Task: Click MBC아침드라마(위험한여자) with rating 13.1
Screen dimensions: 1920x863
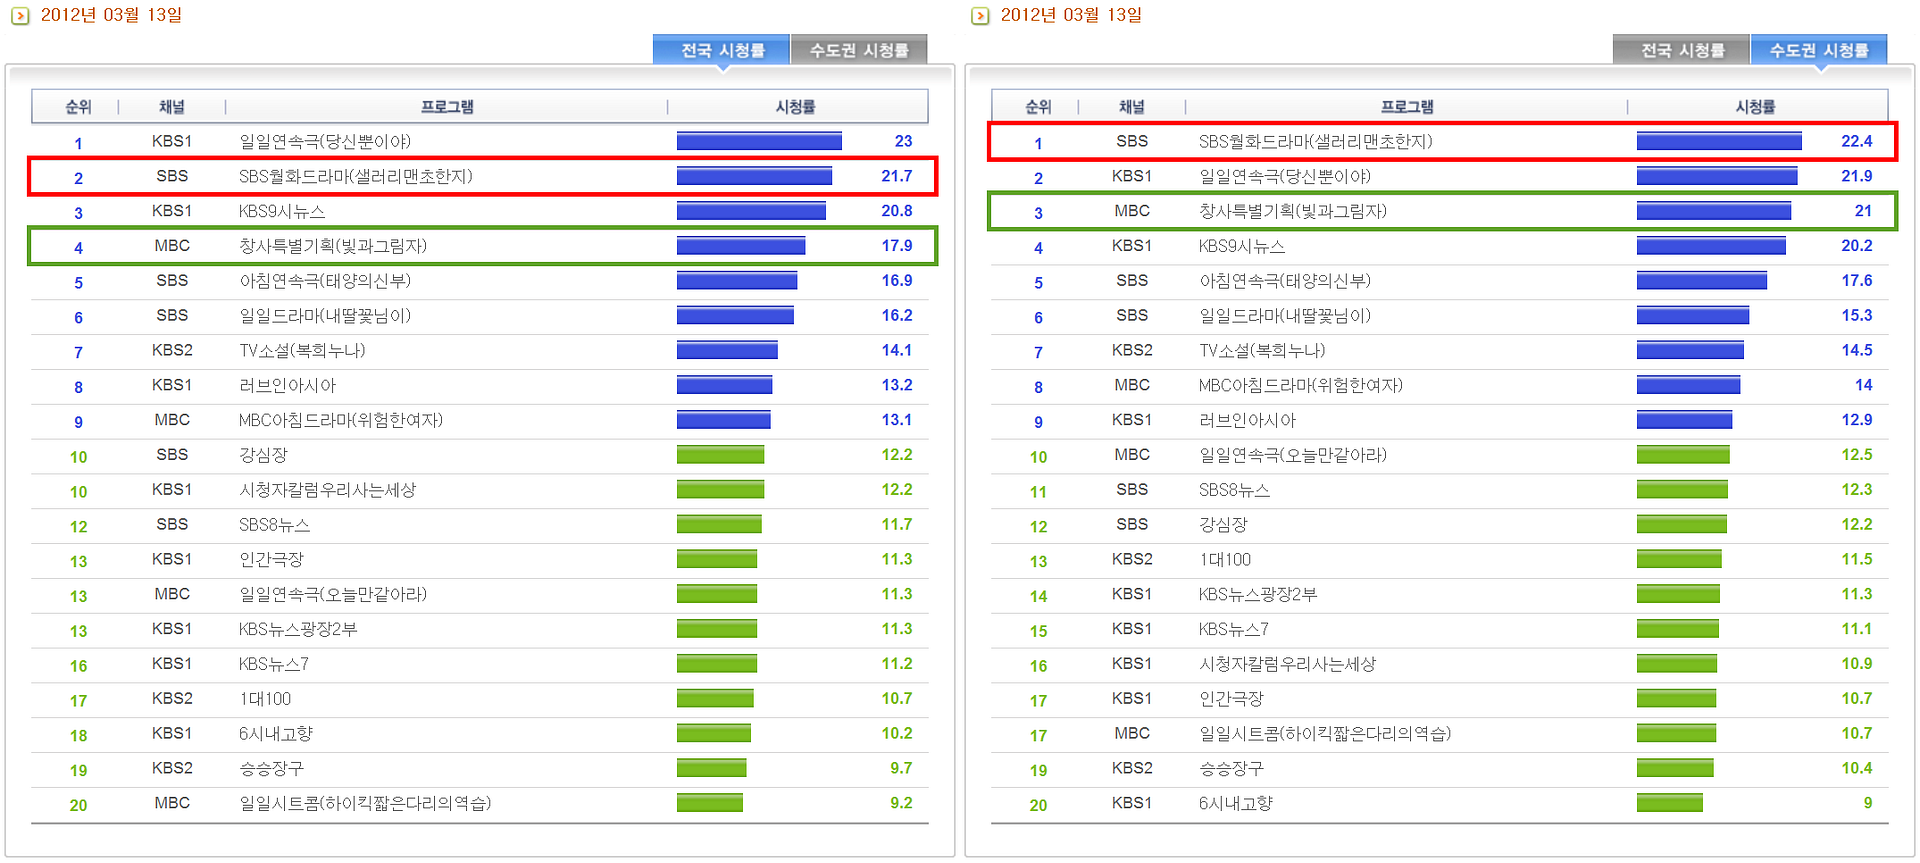Action: click(341, 420)
